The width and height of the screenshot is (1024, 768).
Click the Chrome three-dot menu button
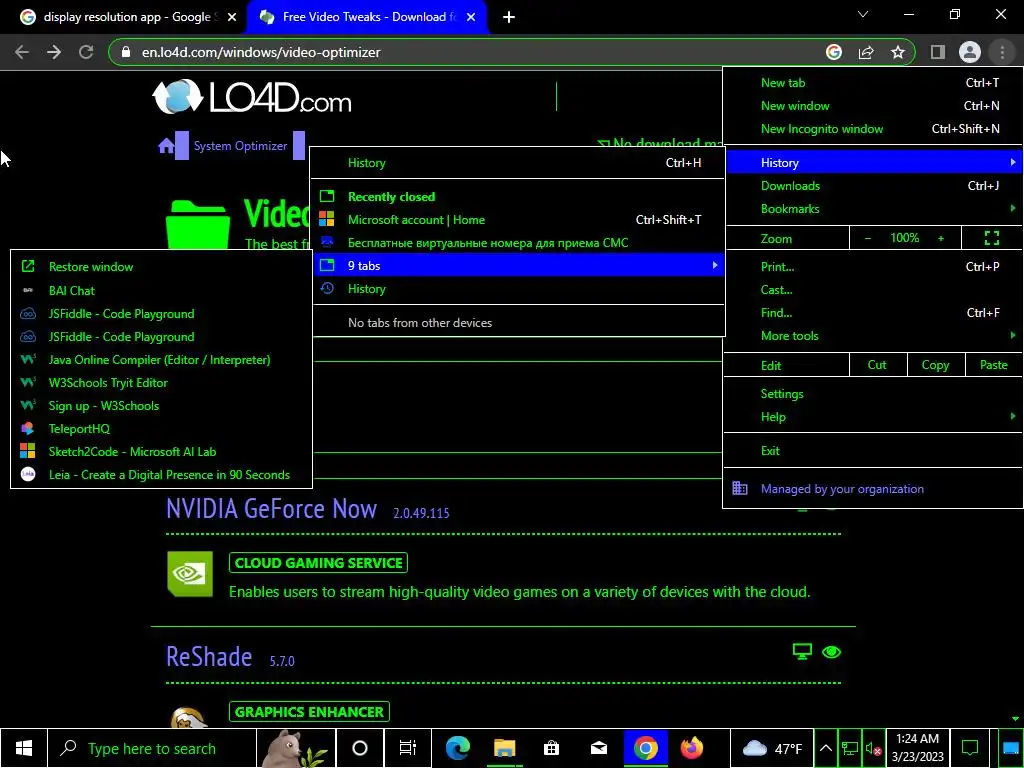tap(1002, 52)
